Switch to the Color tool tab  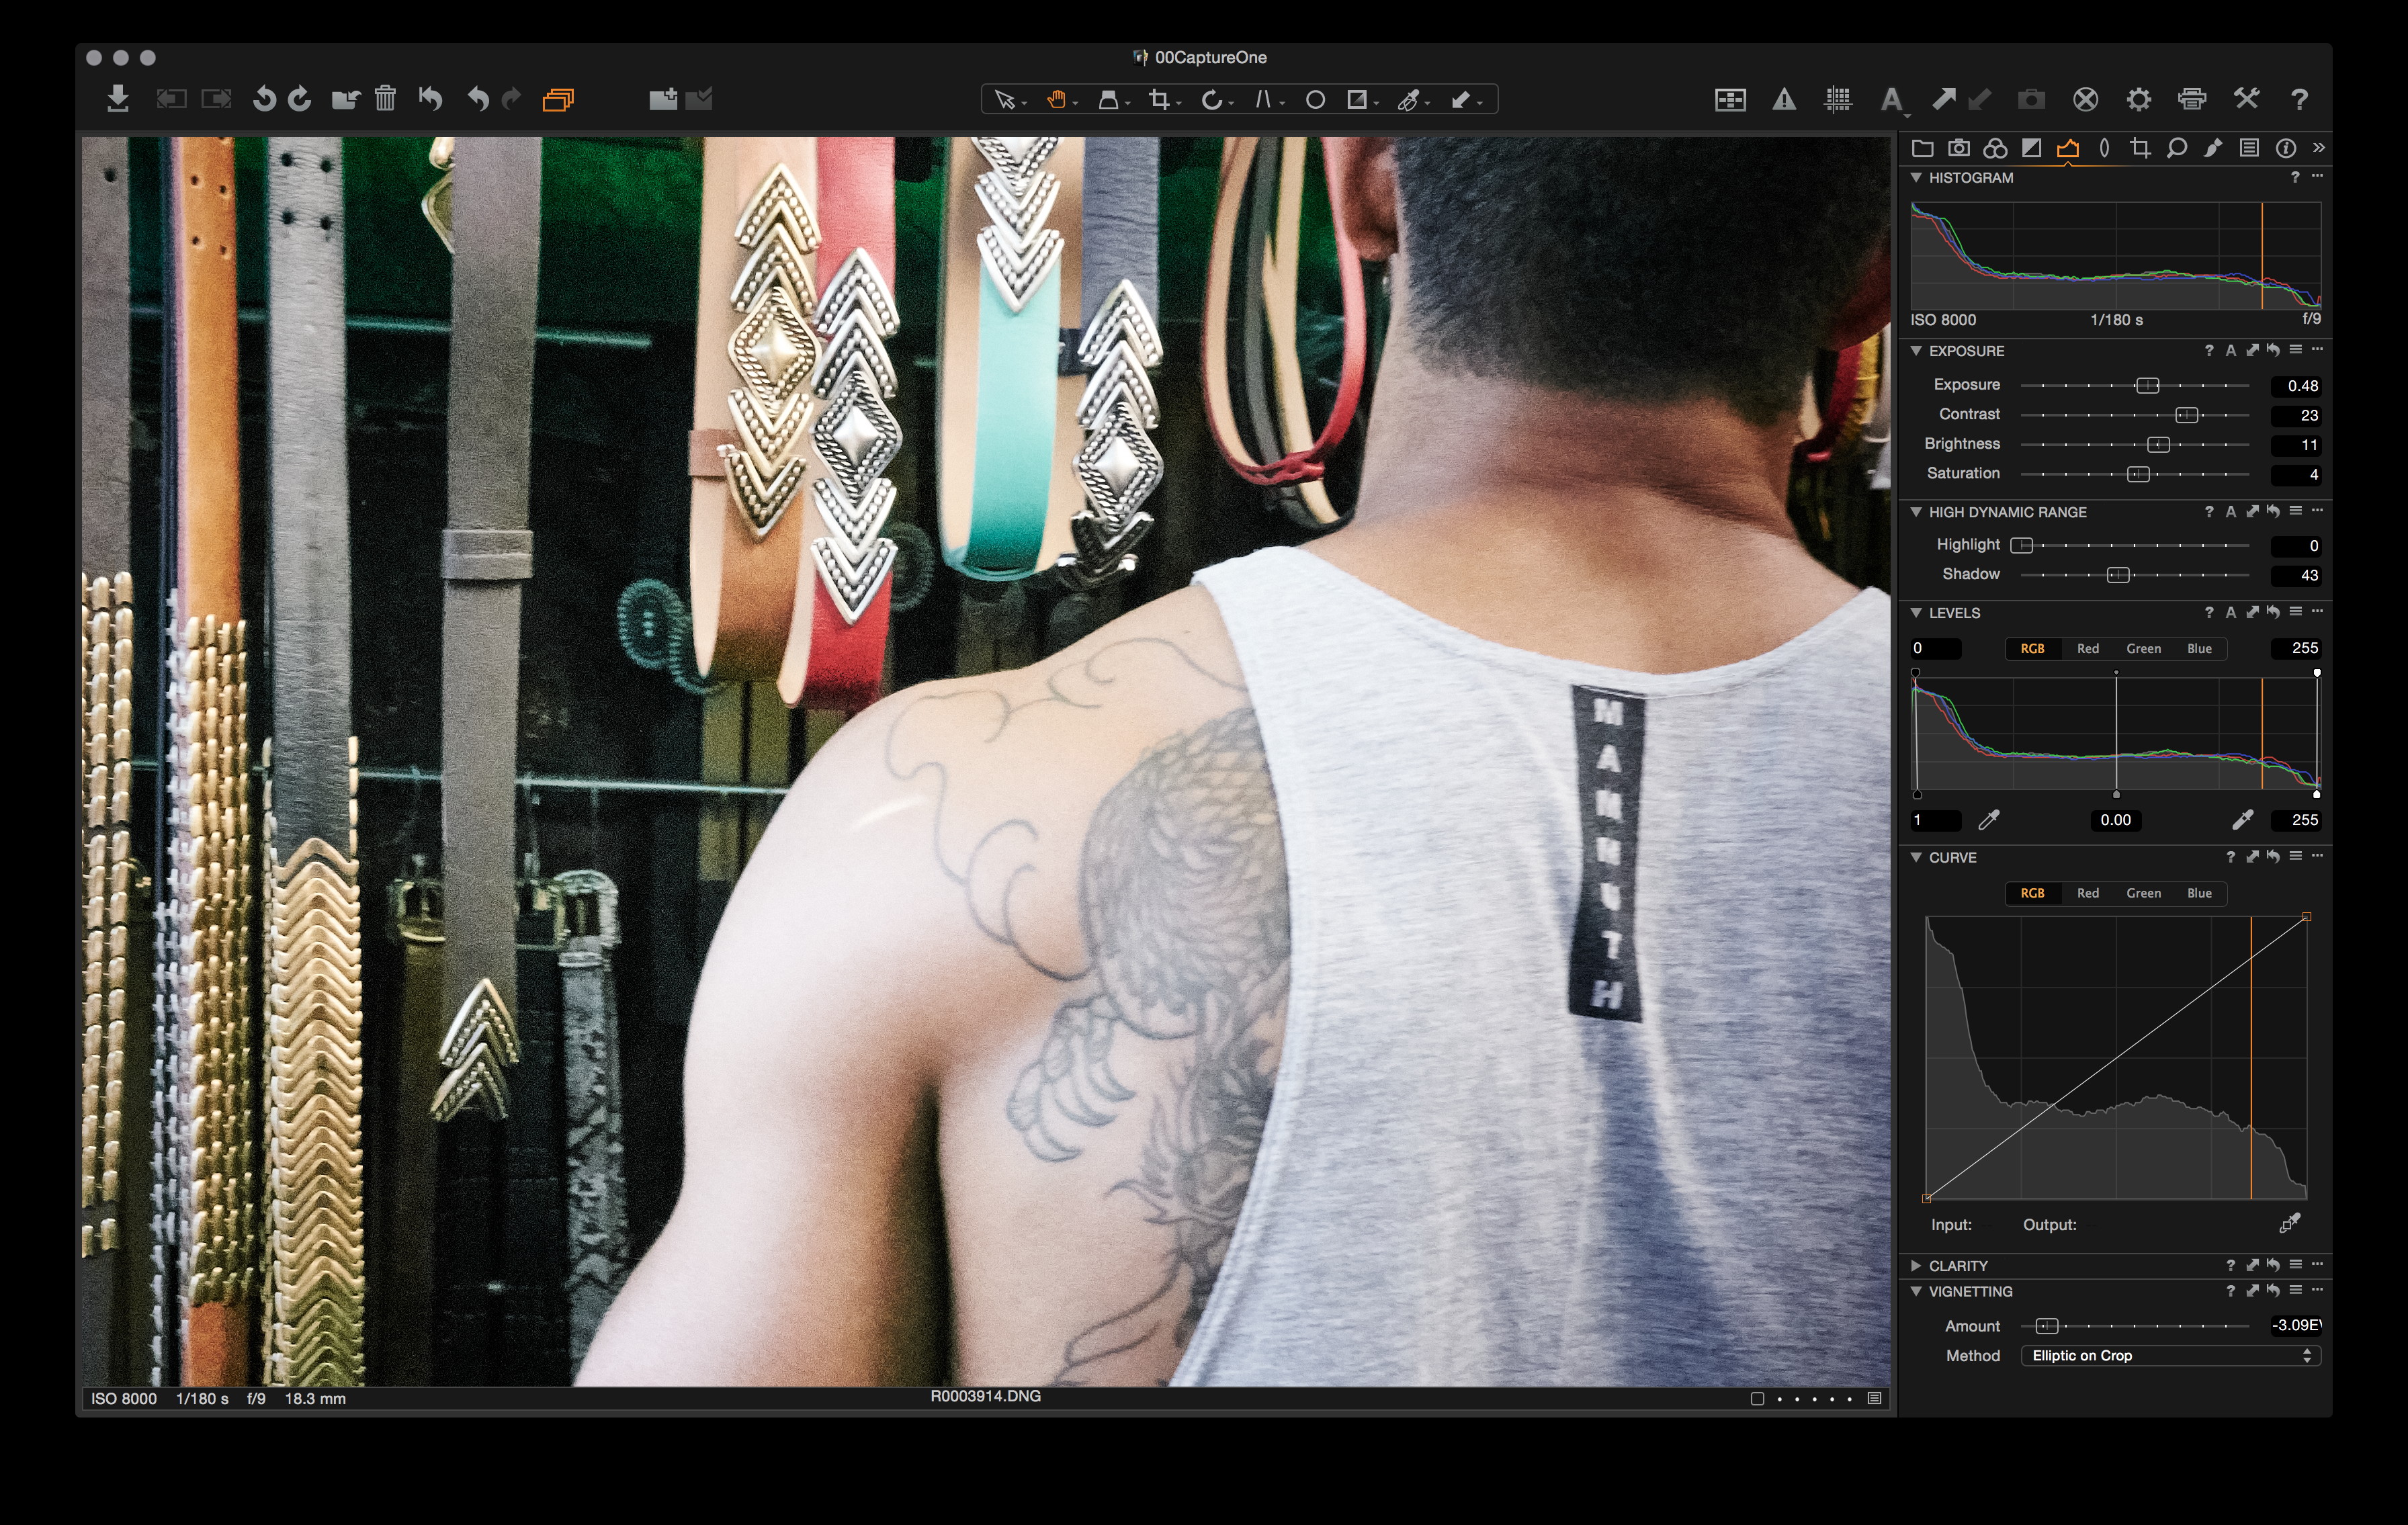[x=1995, y=149]
